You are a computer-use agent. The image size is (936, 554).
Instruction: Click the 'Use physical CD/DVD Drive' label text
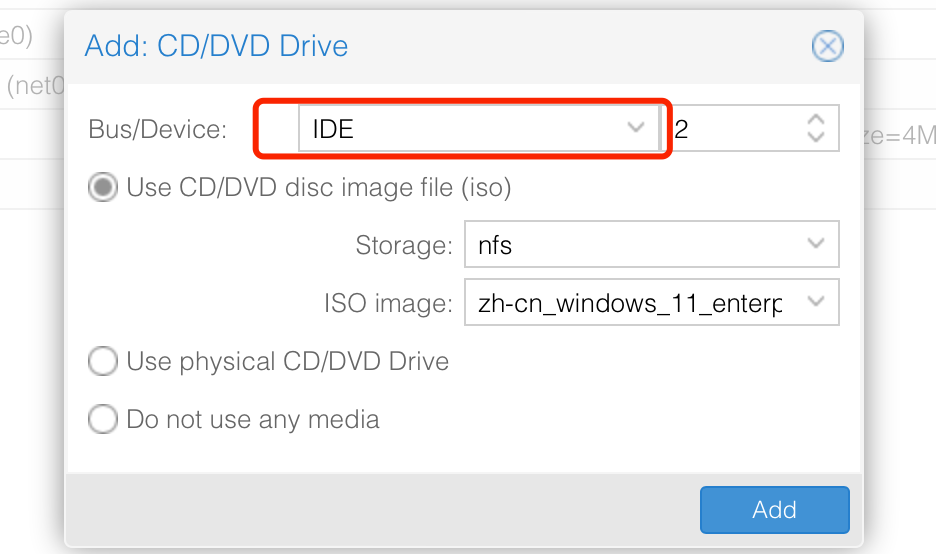click(288, 361)
